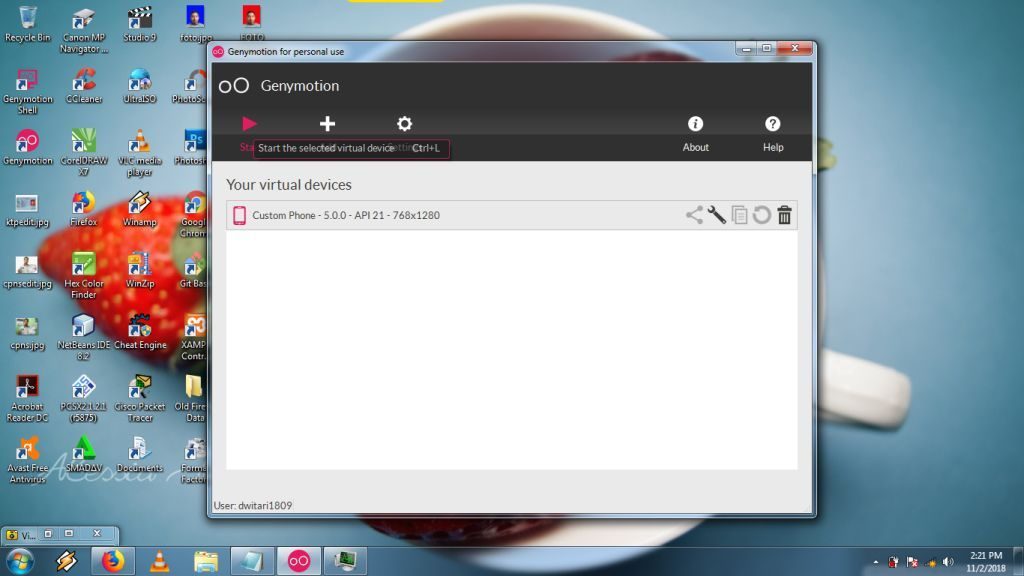
Task: Click the Your virtual devices heading
Action: click(289, 185)
